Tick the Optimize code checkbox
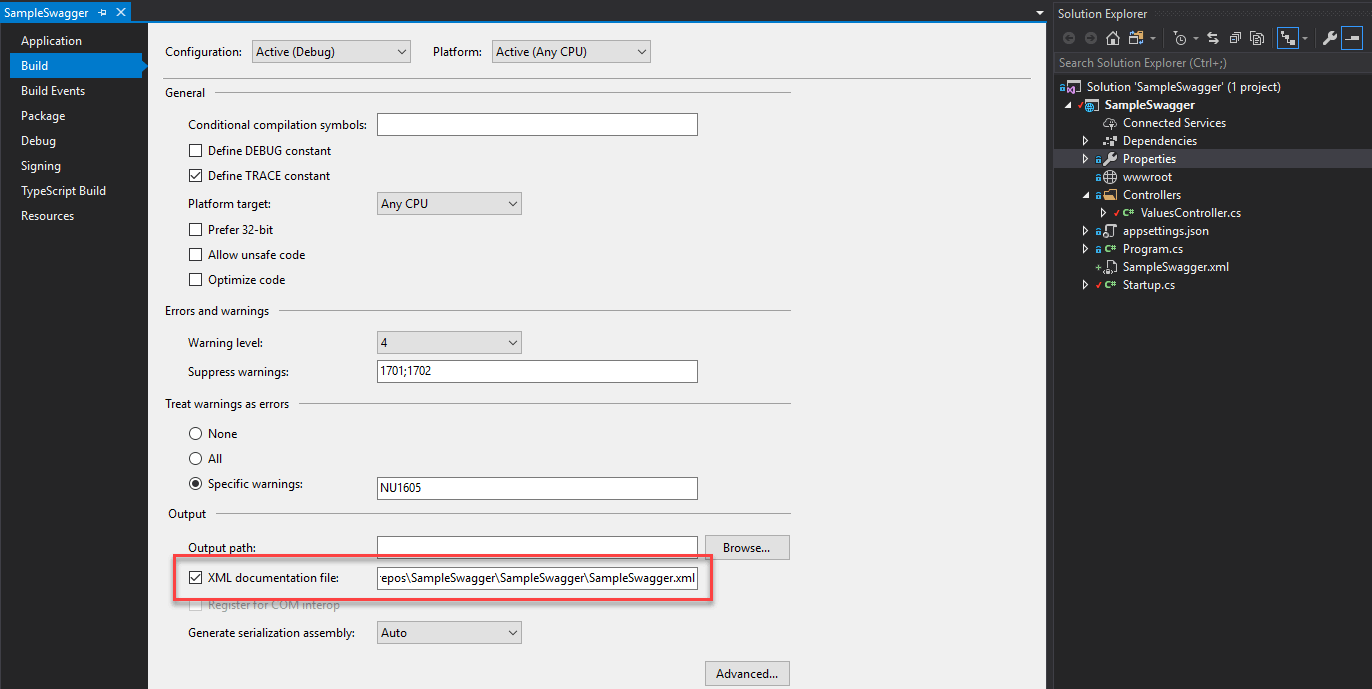Screen dimensions: 1372x689 [x=196, y=280]
